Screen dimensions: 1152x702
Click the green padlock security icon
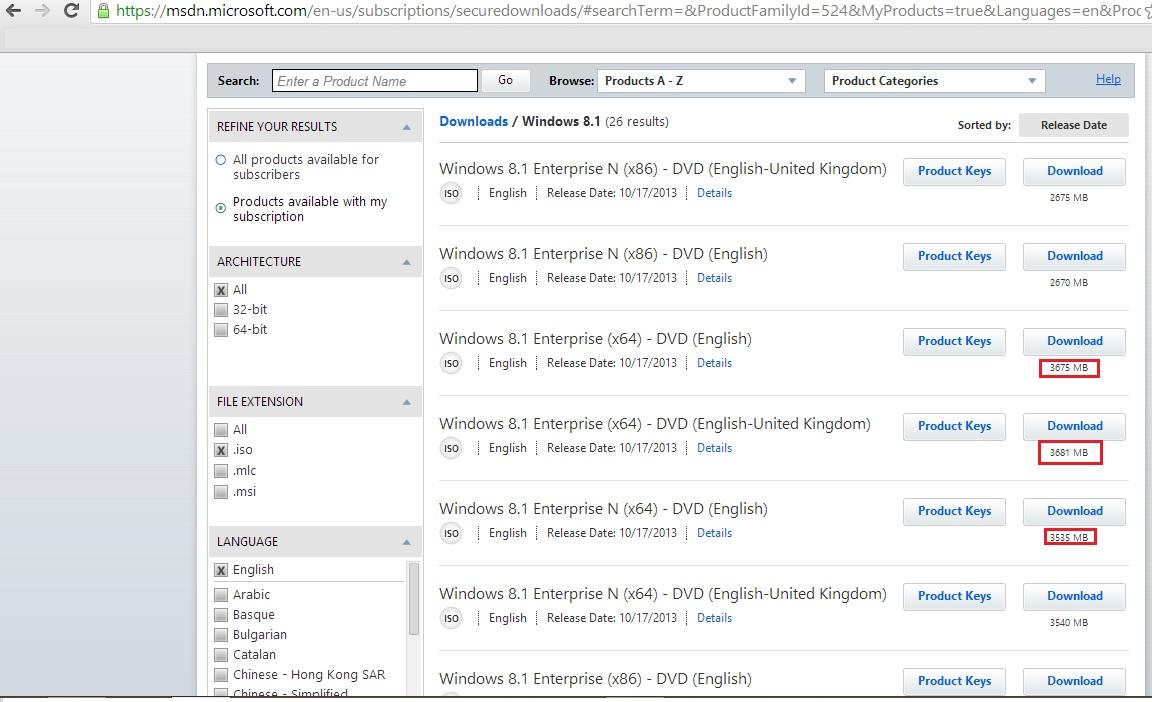[x=104, y=10]
